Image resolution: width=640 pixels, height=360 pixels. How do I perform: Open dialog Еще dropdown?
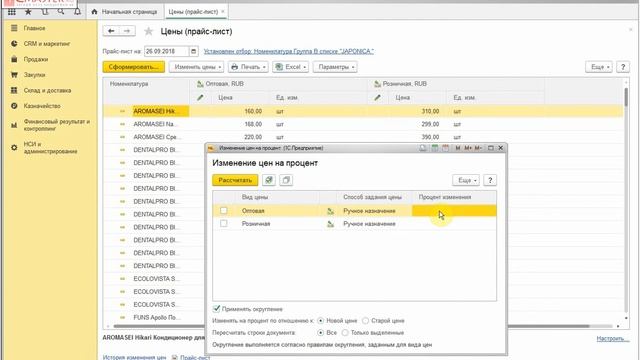pos(466,180)
